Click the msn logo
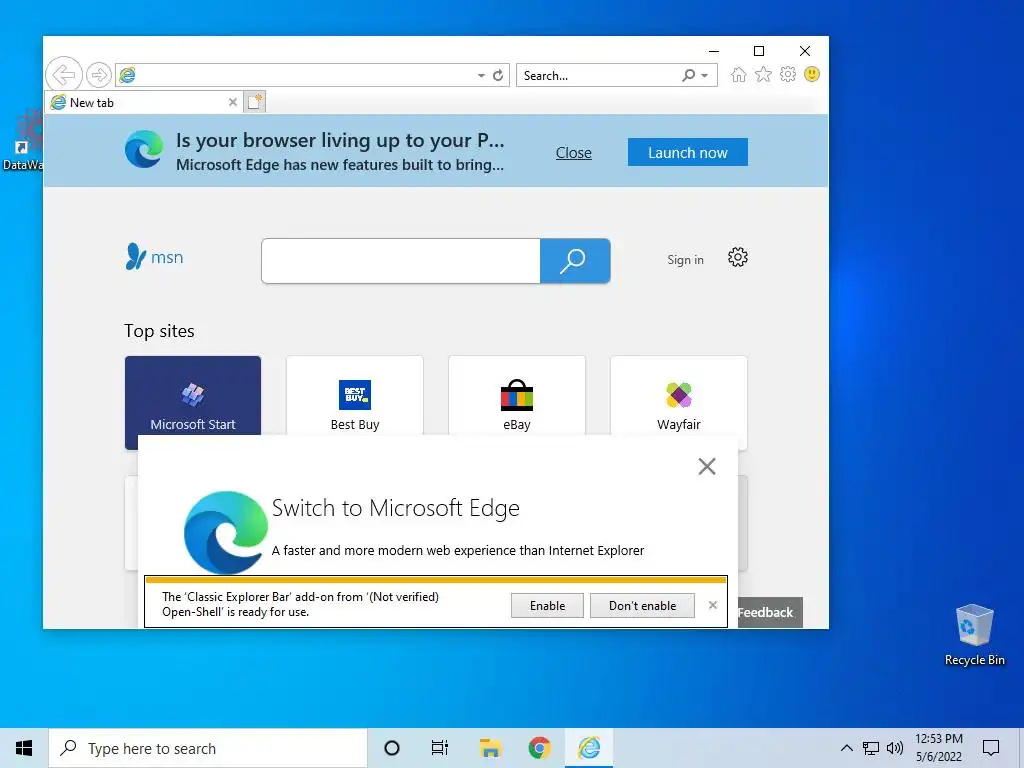Image resolution: width=1024 pixels, height=768 pixels. pyautogui.click(x=154, y=257)
